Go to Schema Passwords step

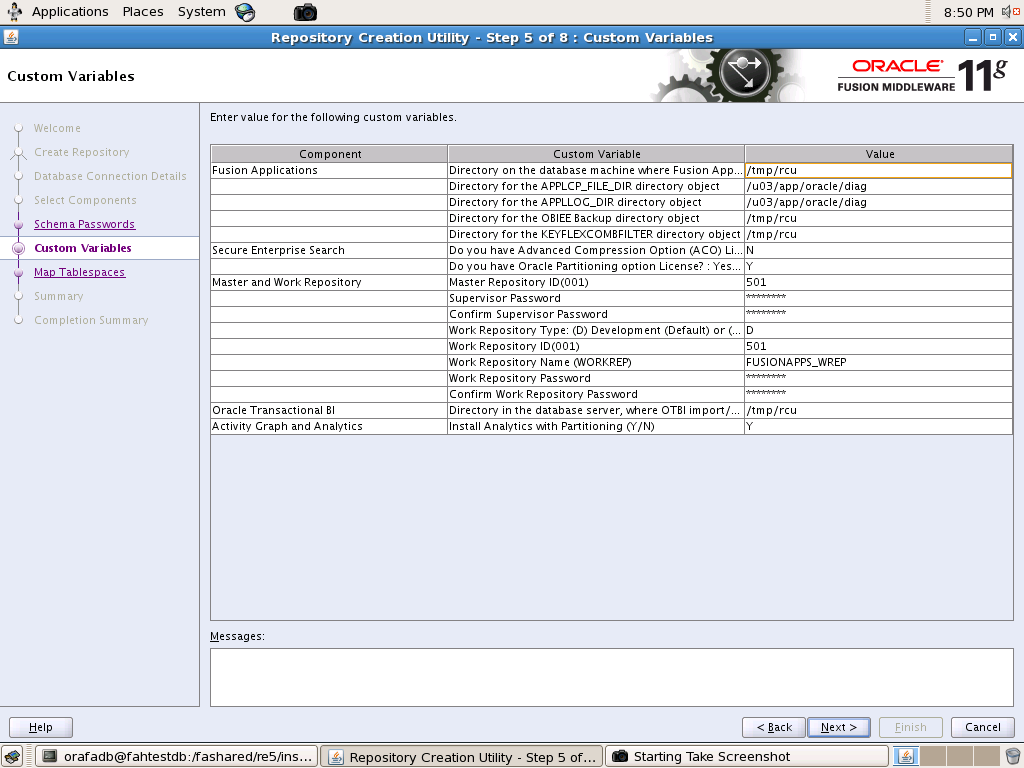click(84, 224)
